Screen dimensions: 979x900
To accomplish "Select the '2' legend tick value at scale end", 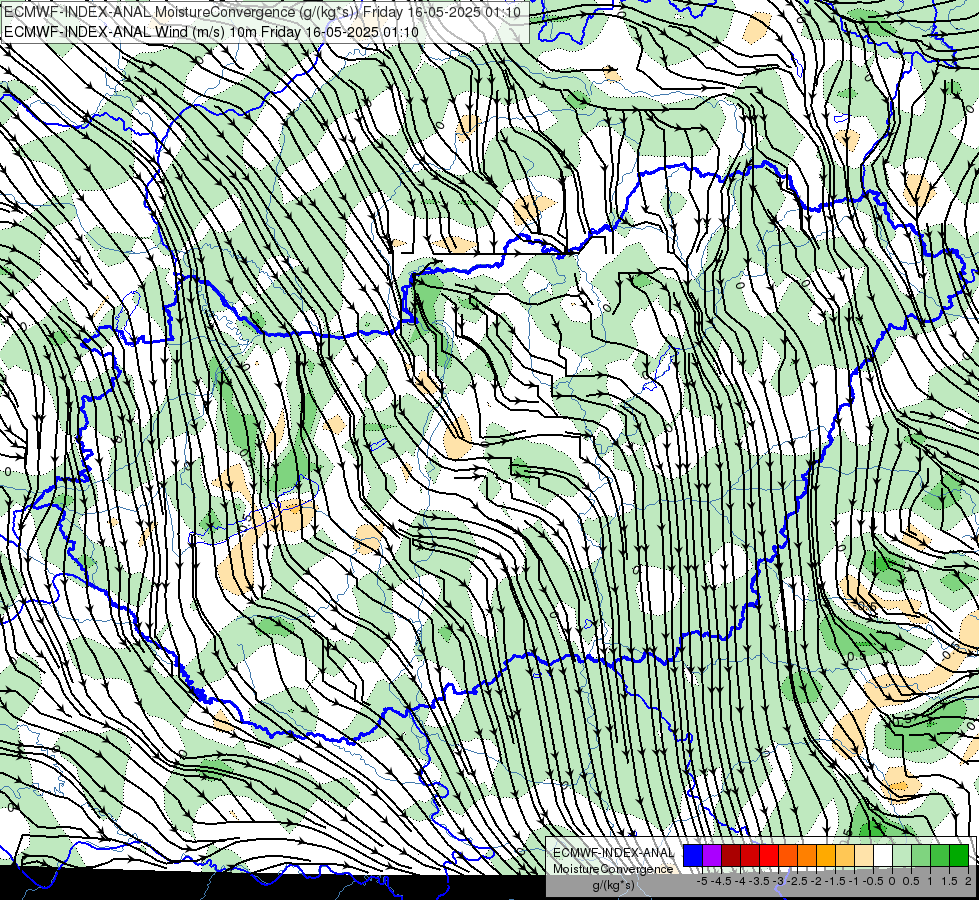I will pyautogui.click(x=968, y=881).
